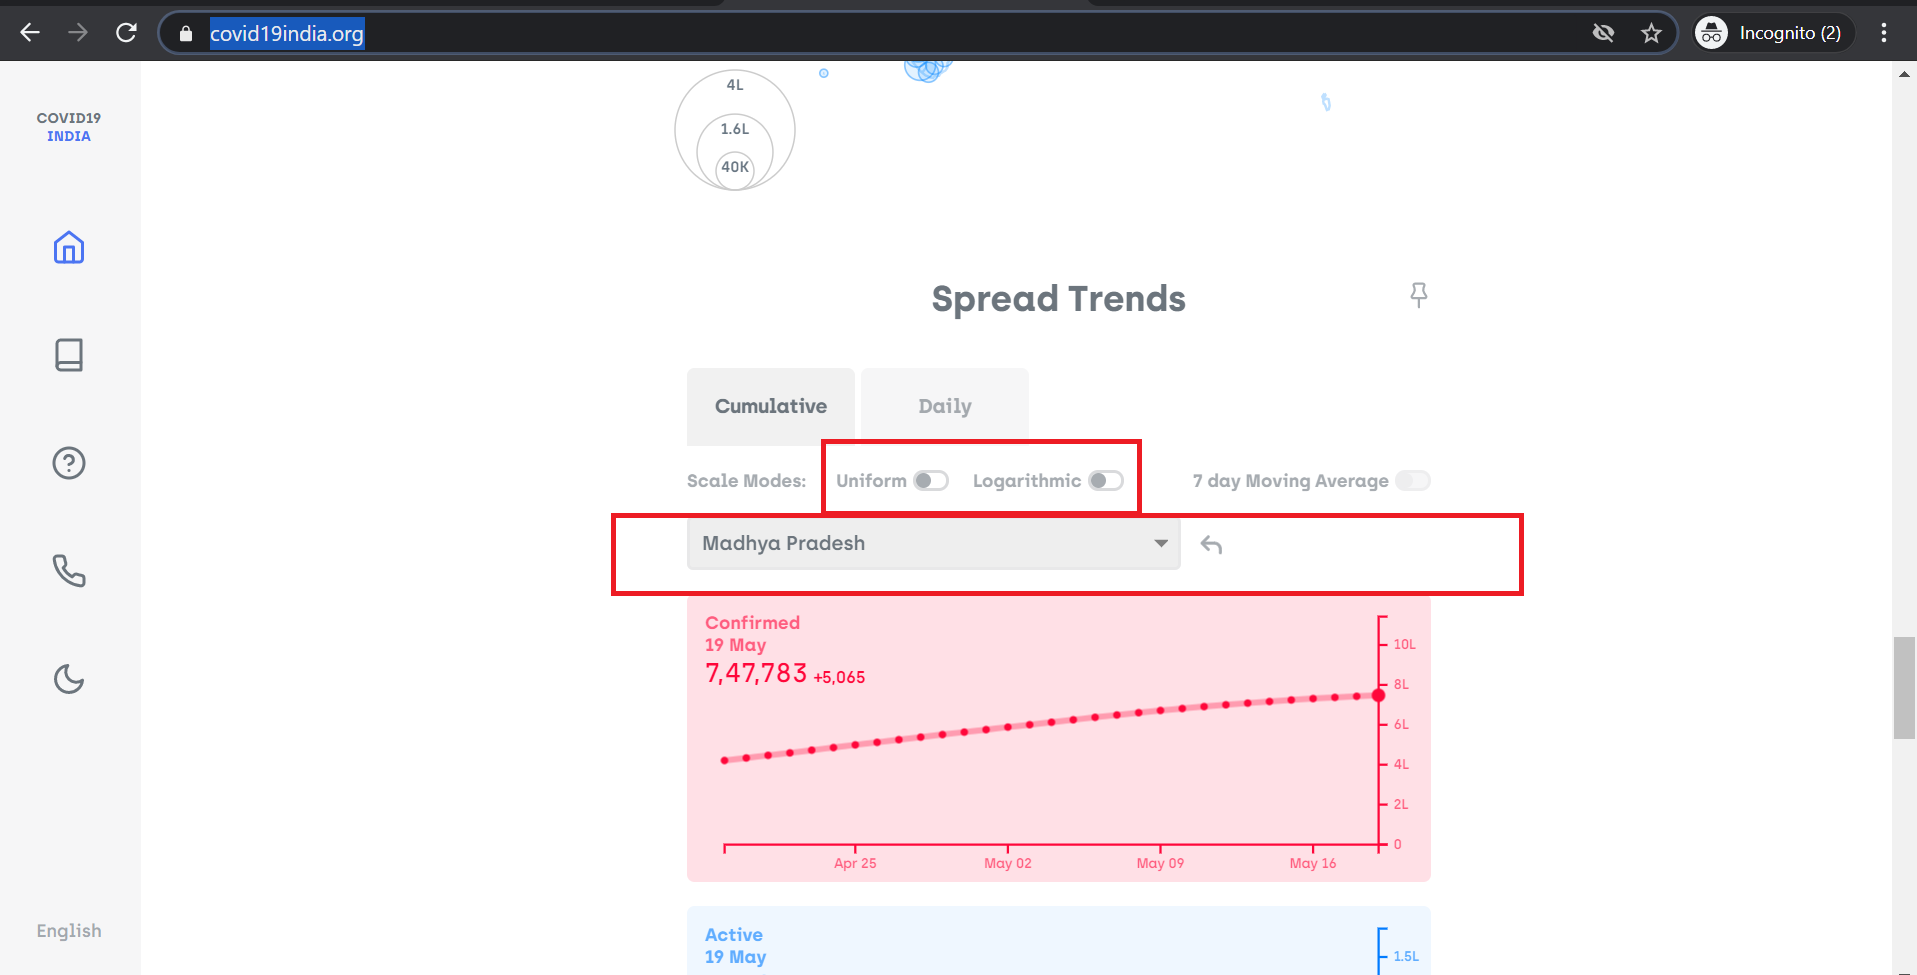Enable the Uniform scale toggle

(931, 481)
